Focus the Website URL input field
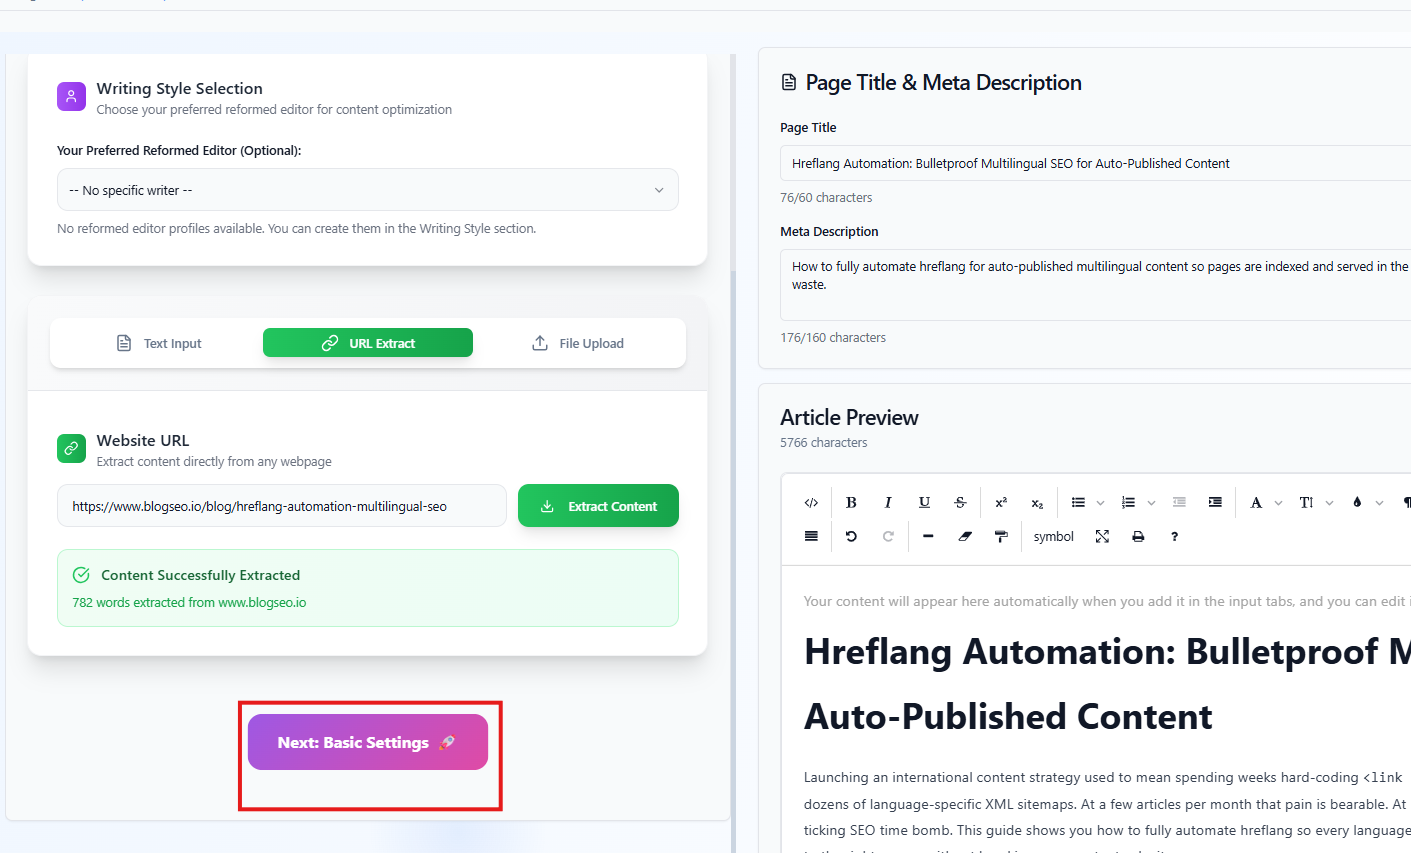The width and height of the screenshot is (1411, 853). pyautogui.click(x=282, y=506)
